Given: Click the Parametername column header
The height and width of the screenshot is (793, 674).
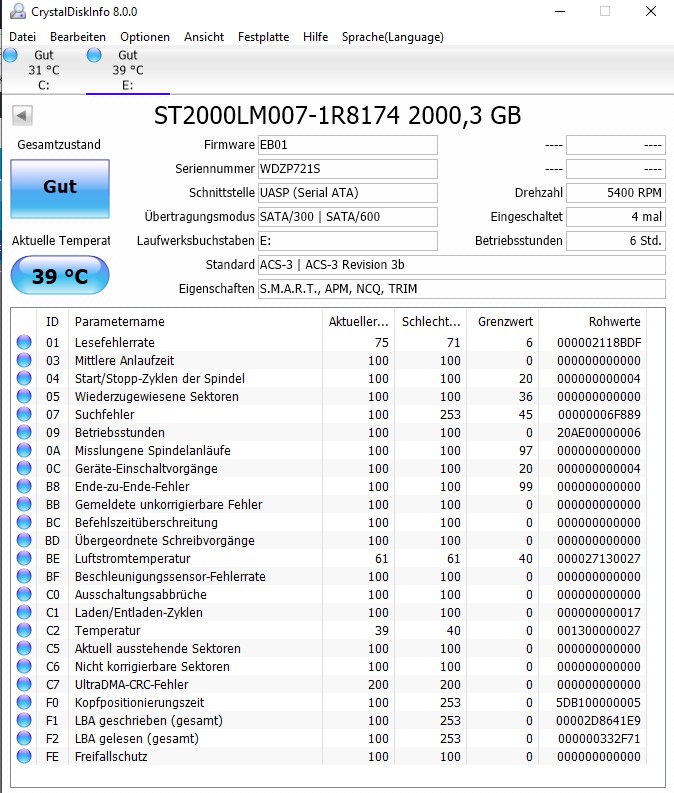Looking at the screenshot, I should click(195, 322).
